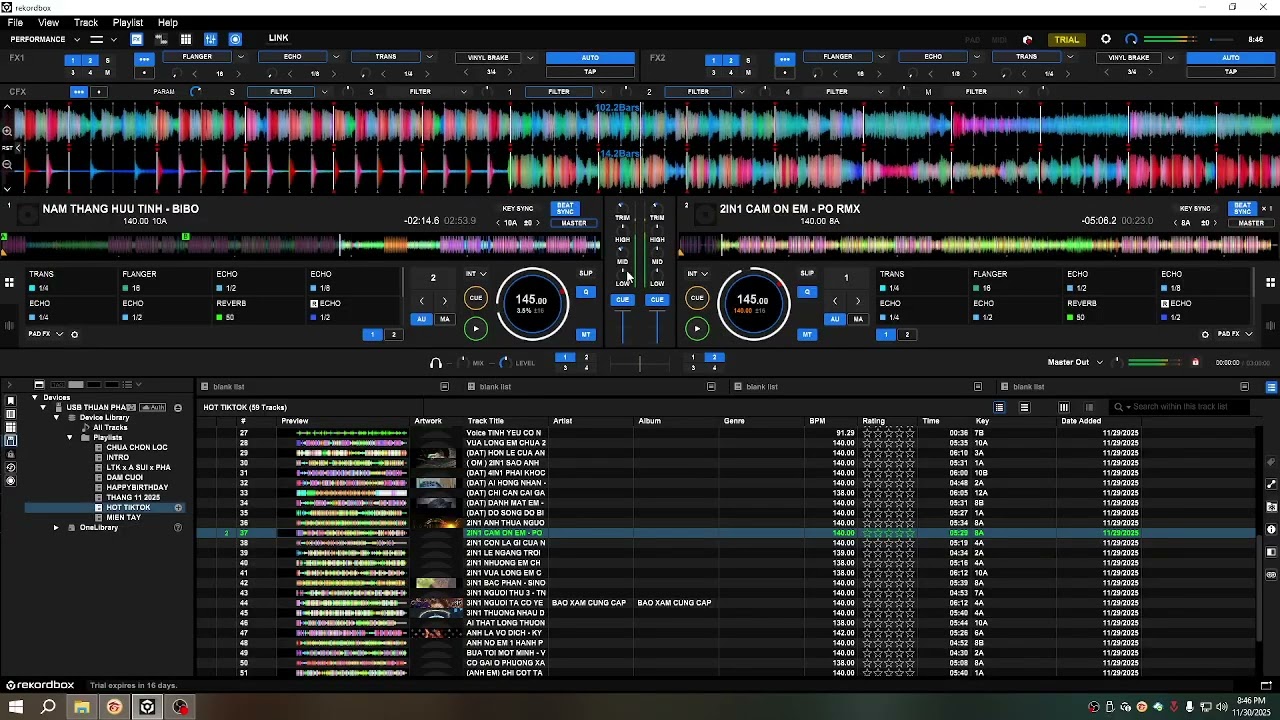Enable AU gain mode on deck 1
1280x720 pixels.
(x=421, y=319)
